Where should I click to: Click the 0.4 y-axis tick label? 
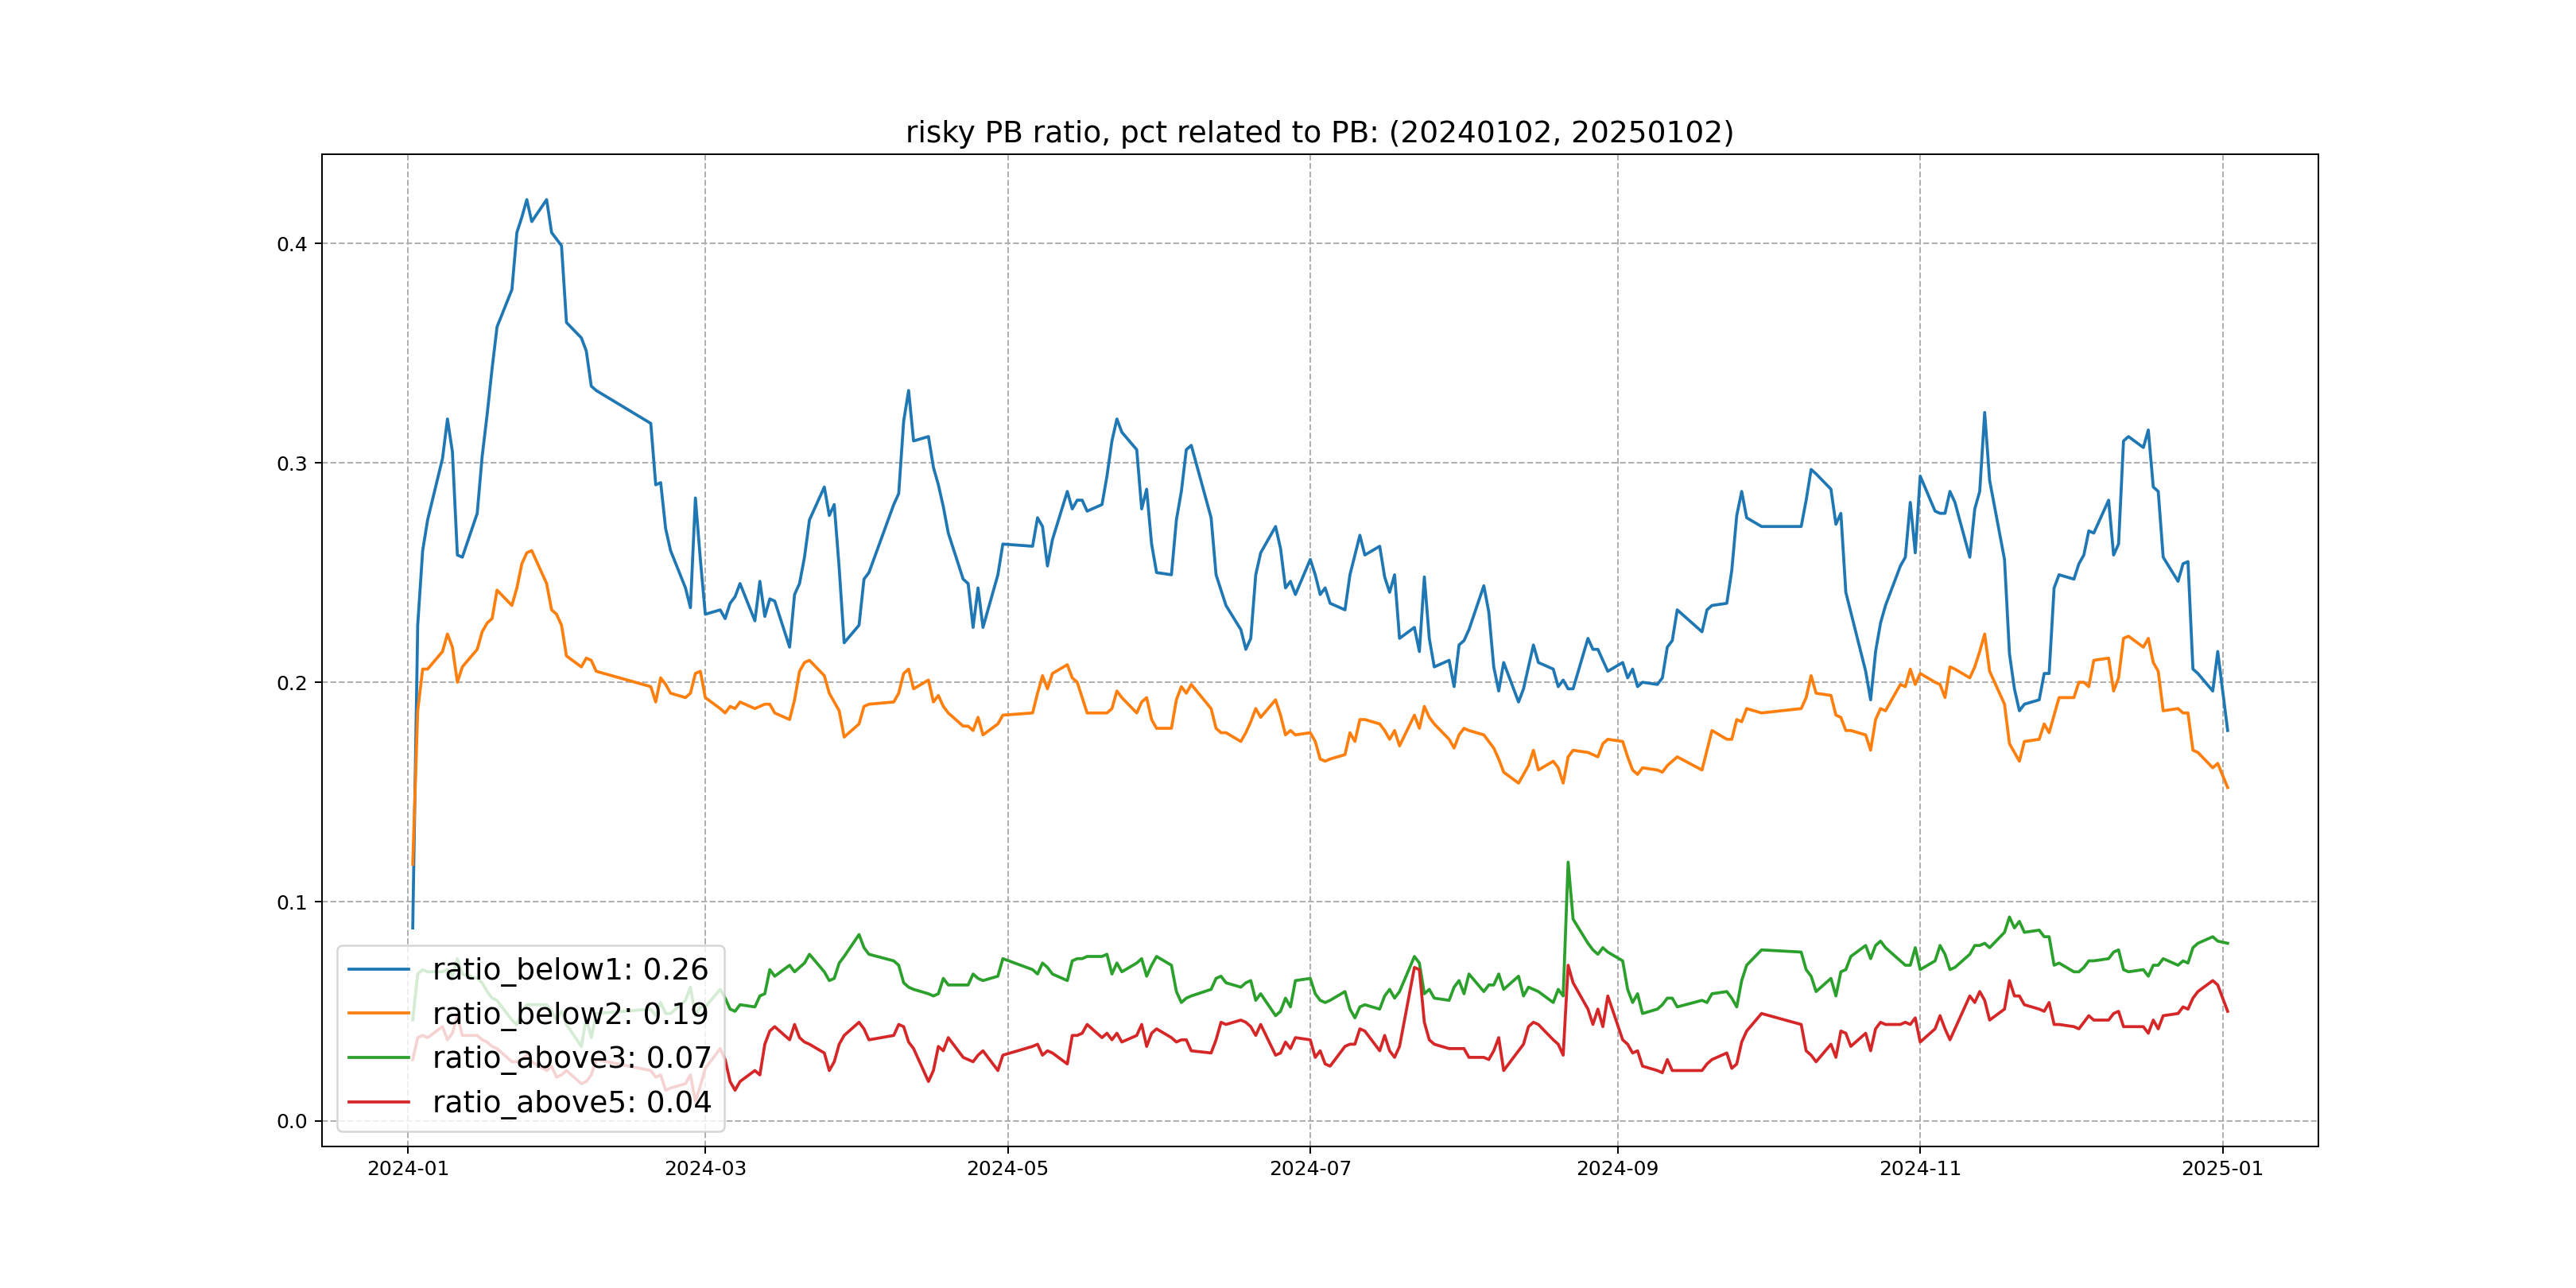click(292, 244)
